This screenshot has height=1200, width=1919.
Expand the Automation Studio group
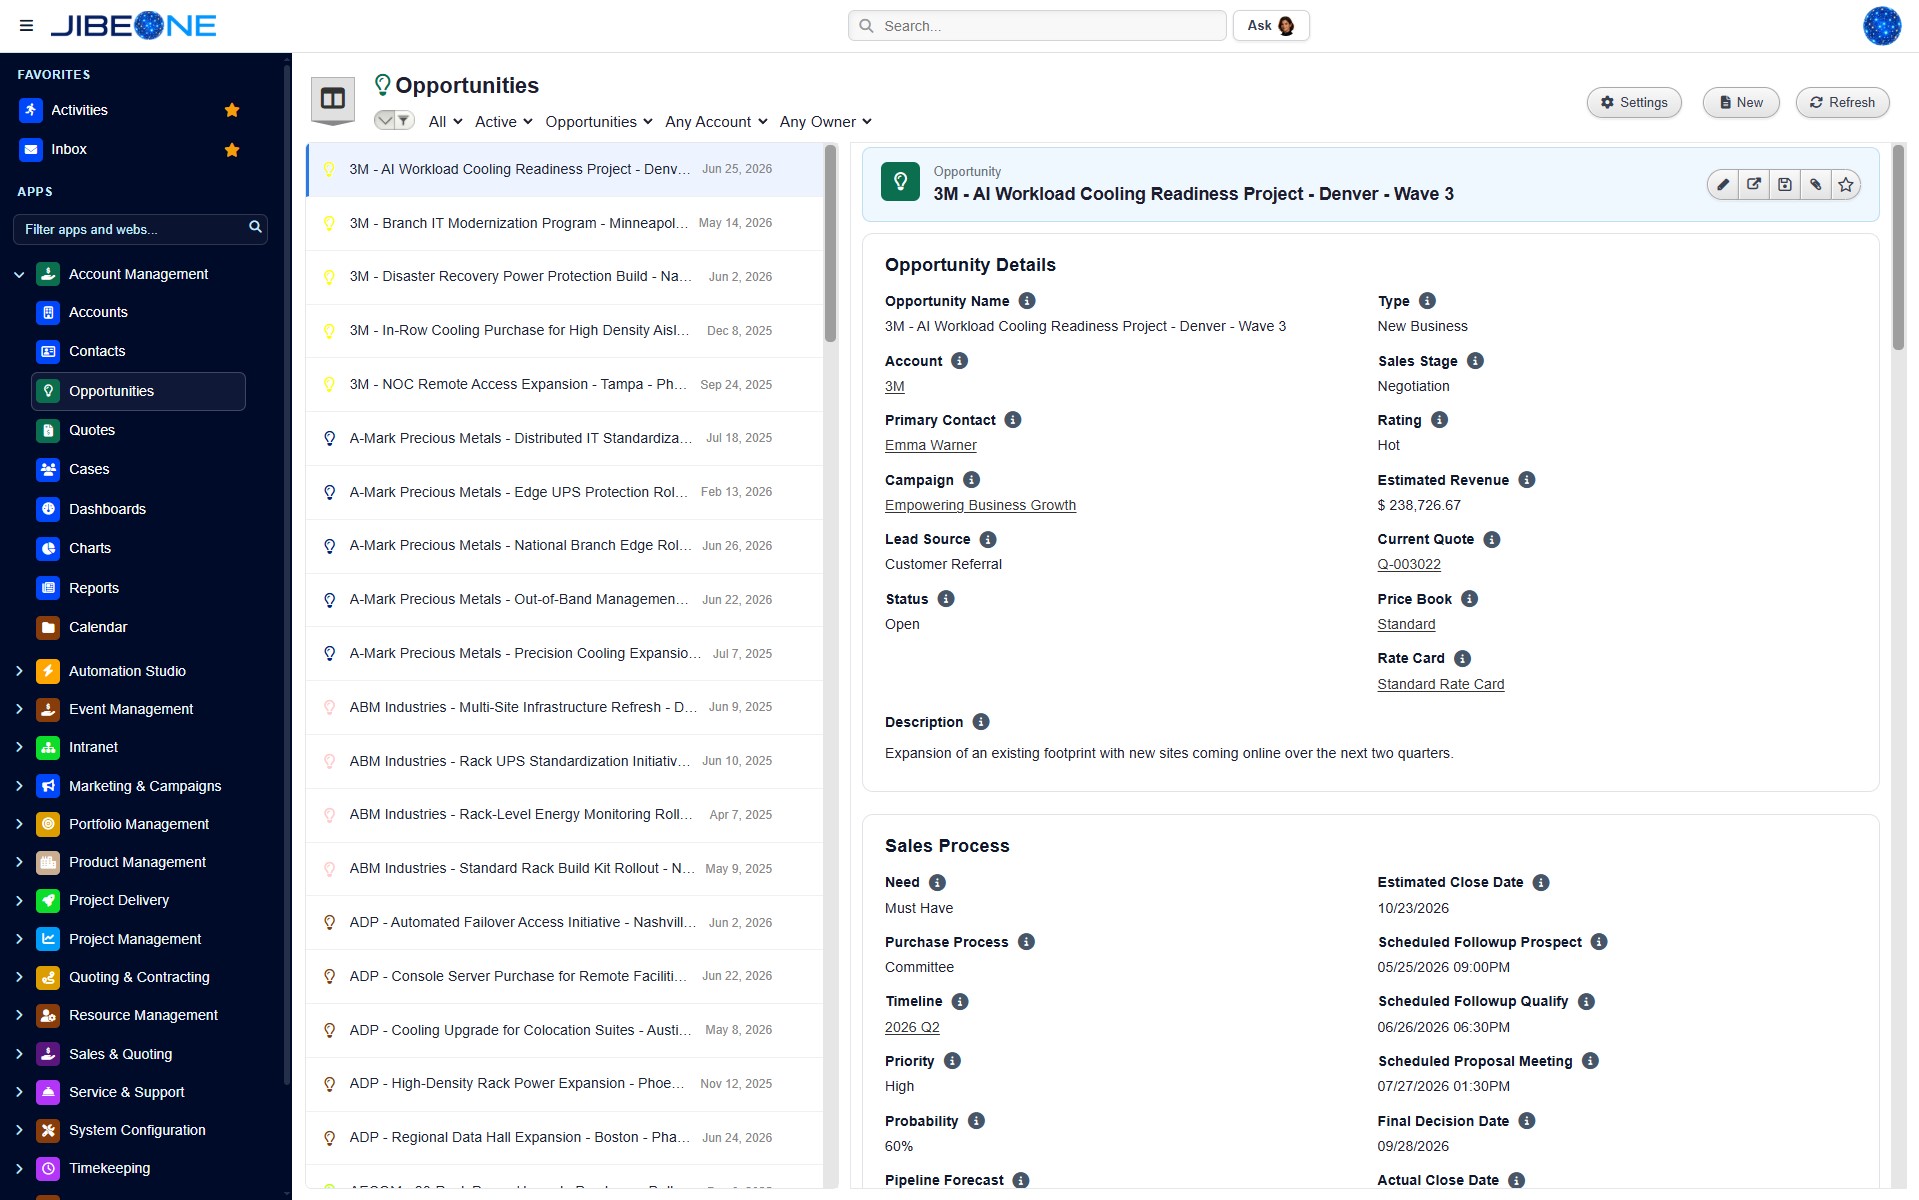pos(19,672)
